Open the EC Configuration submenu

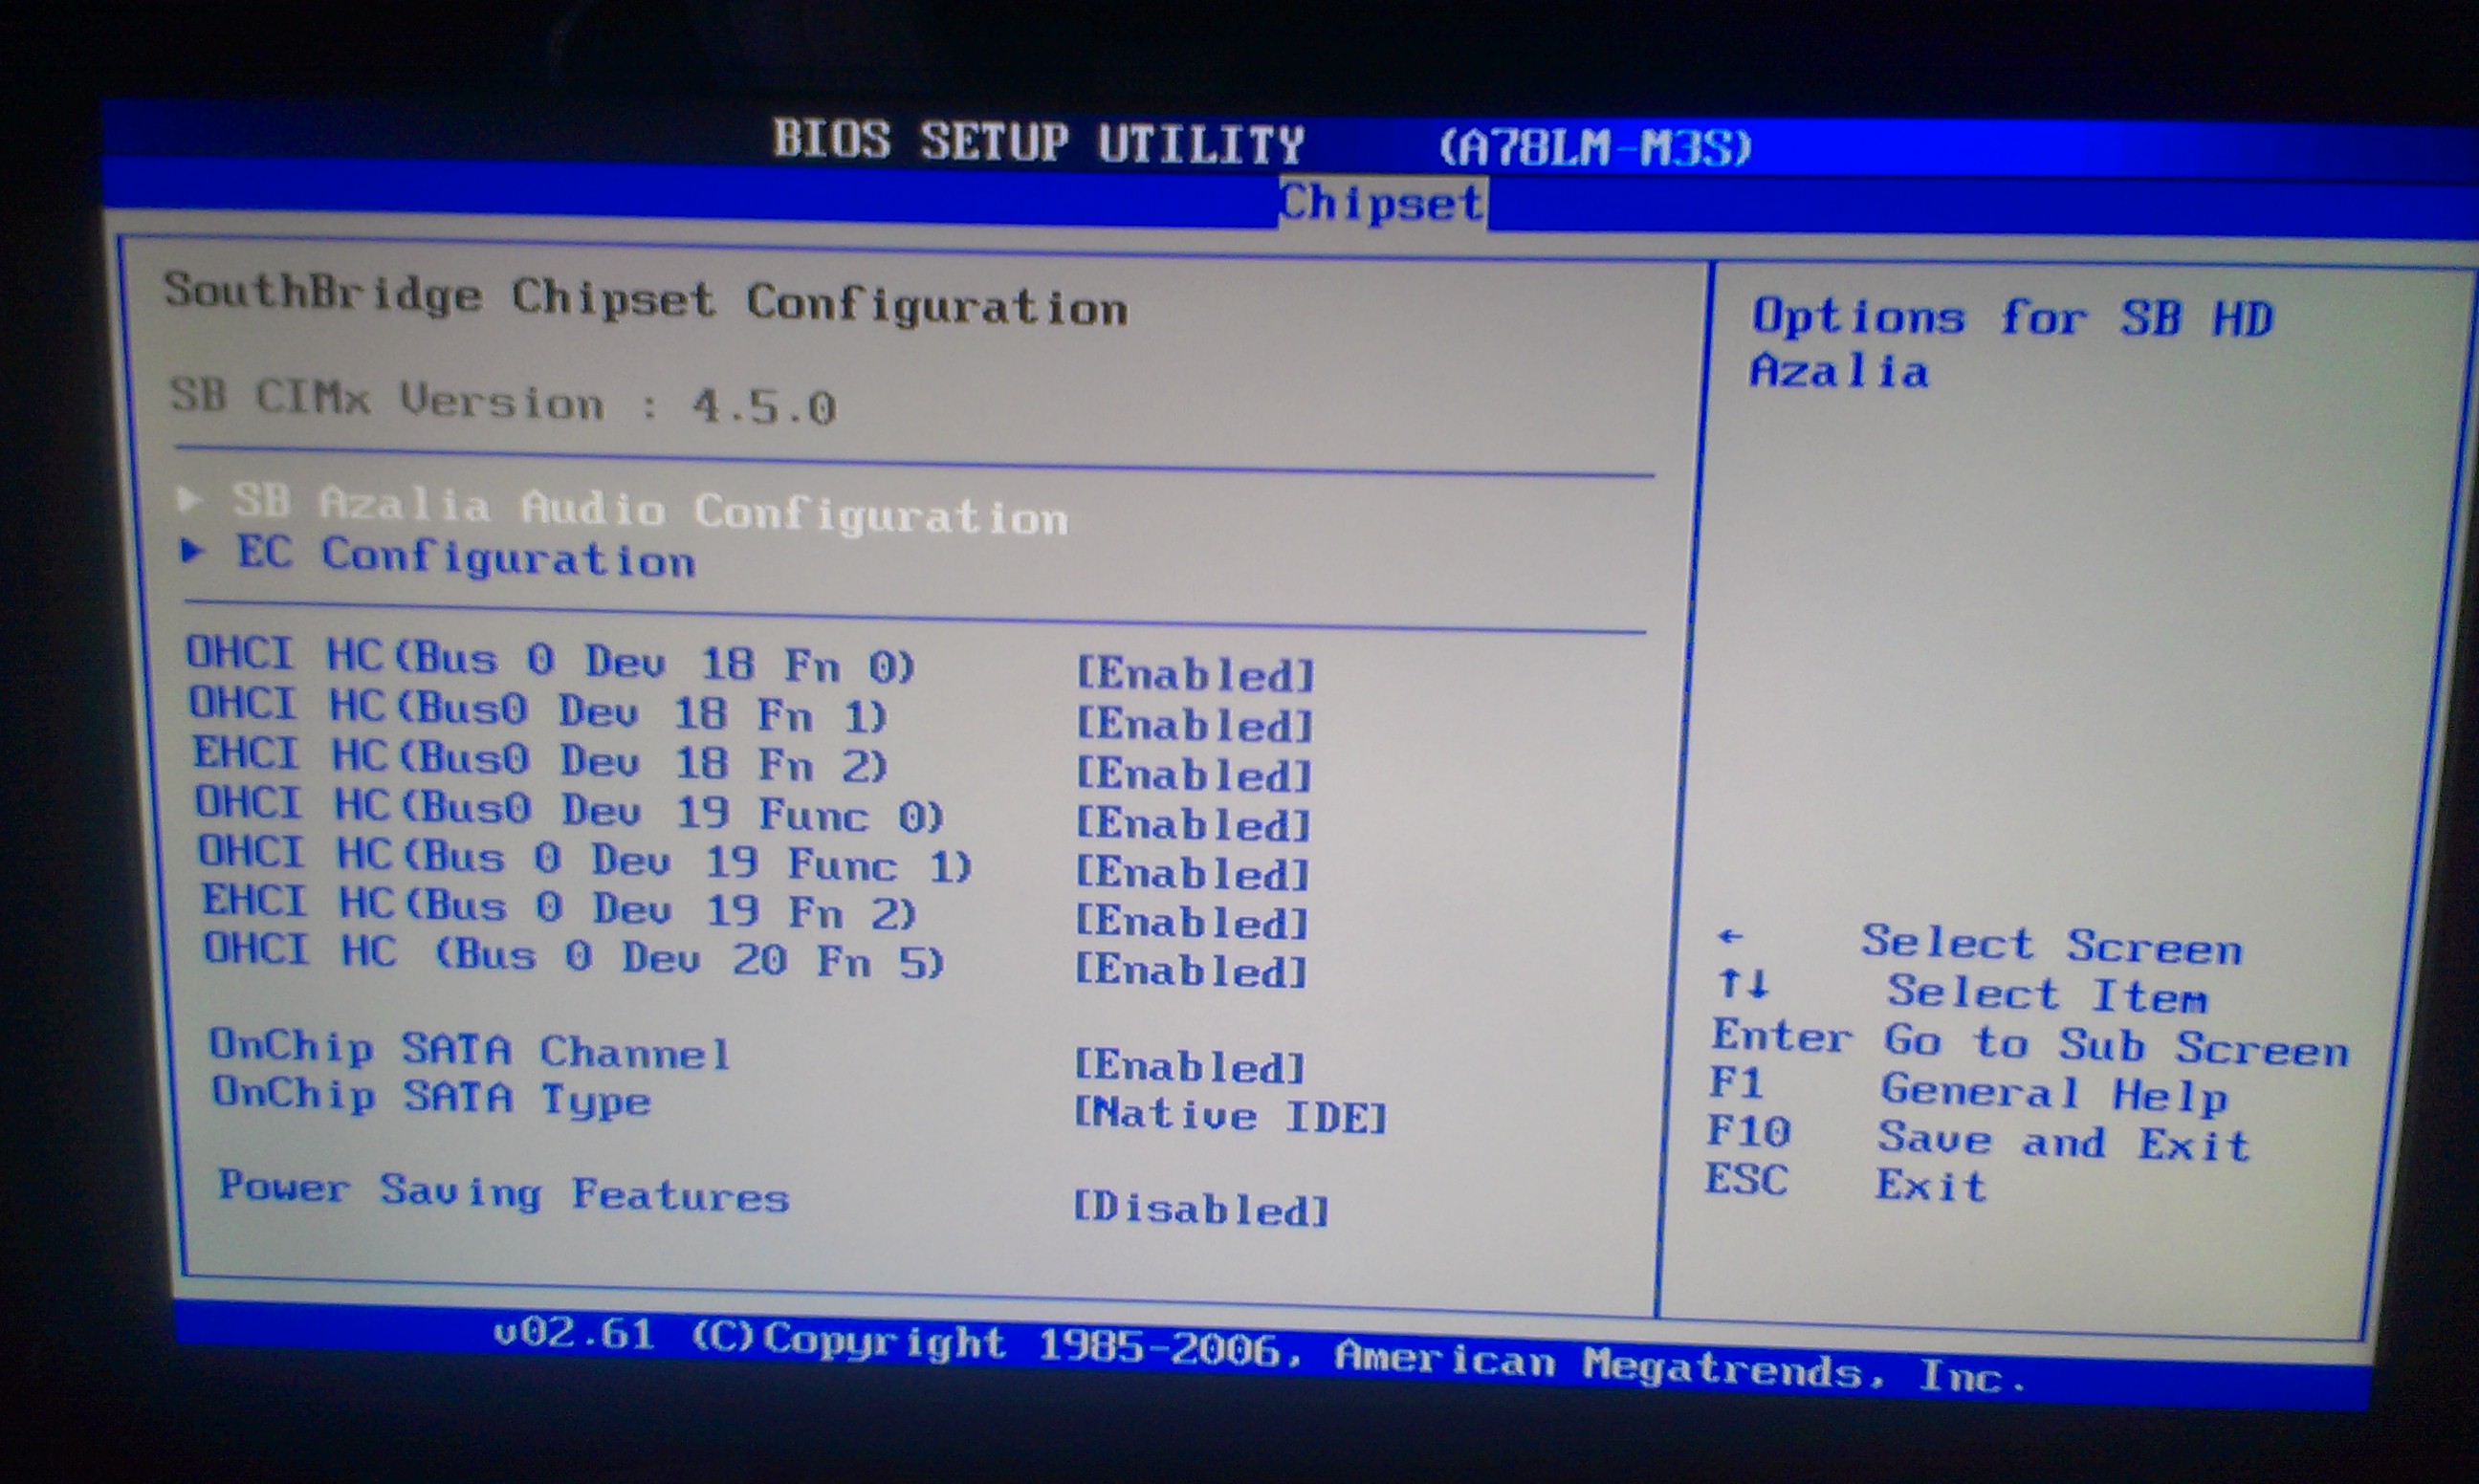point(465,556)
